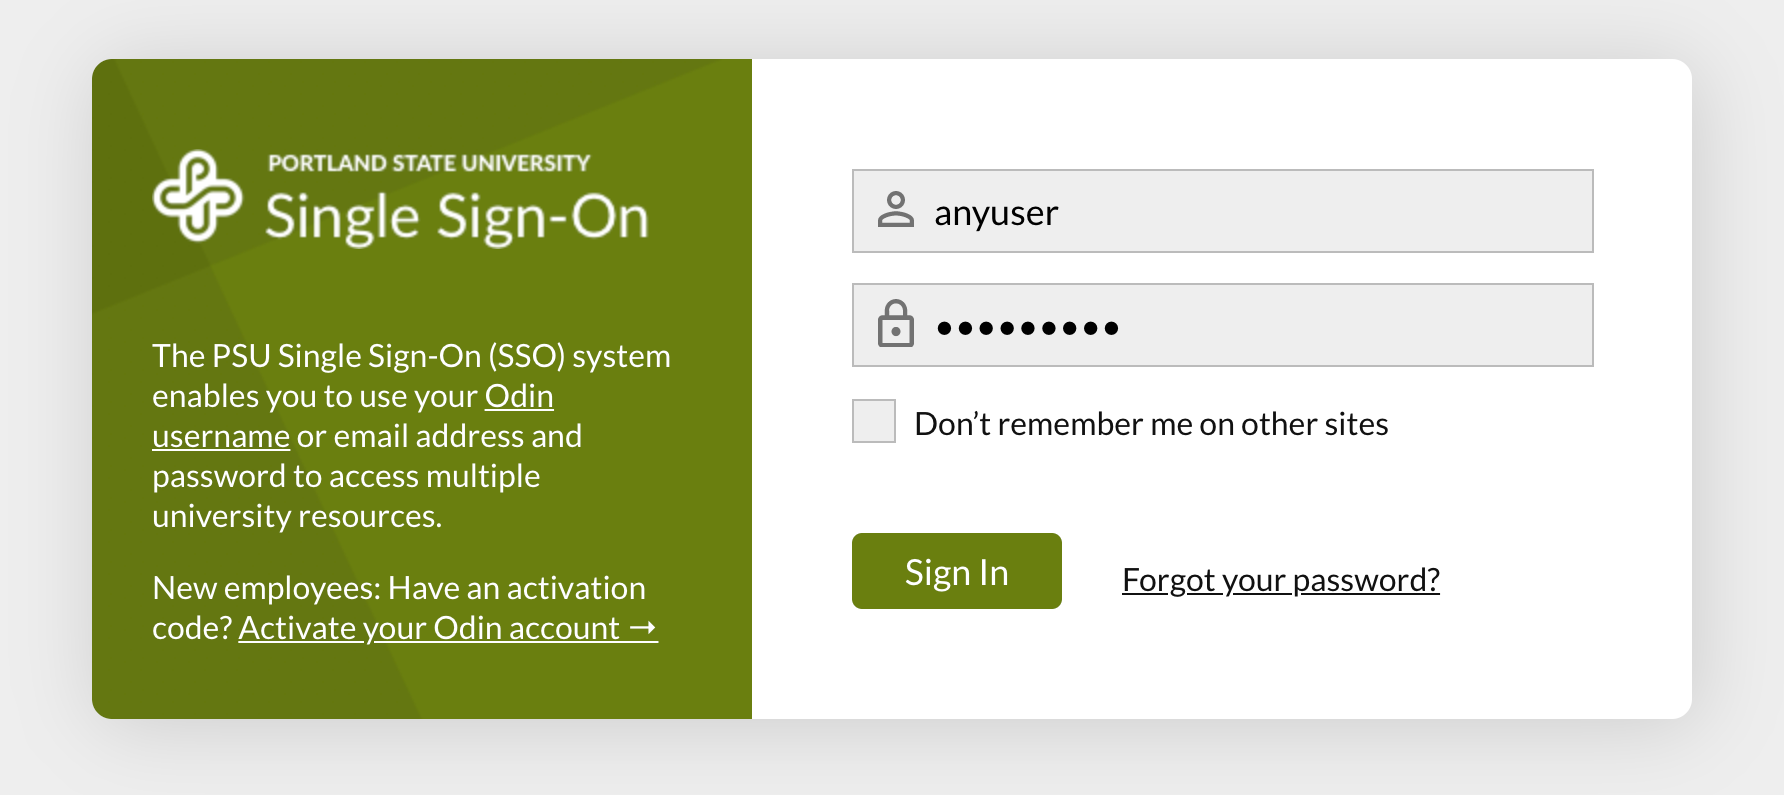Viewport: 1784px width, 795px height.
Task: Focus the username field containing anyuser
Action: (x=1222, y=211)
